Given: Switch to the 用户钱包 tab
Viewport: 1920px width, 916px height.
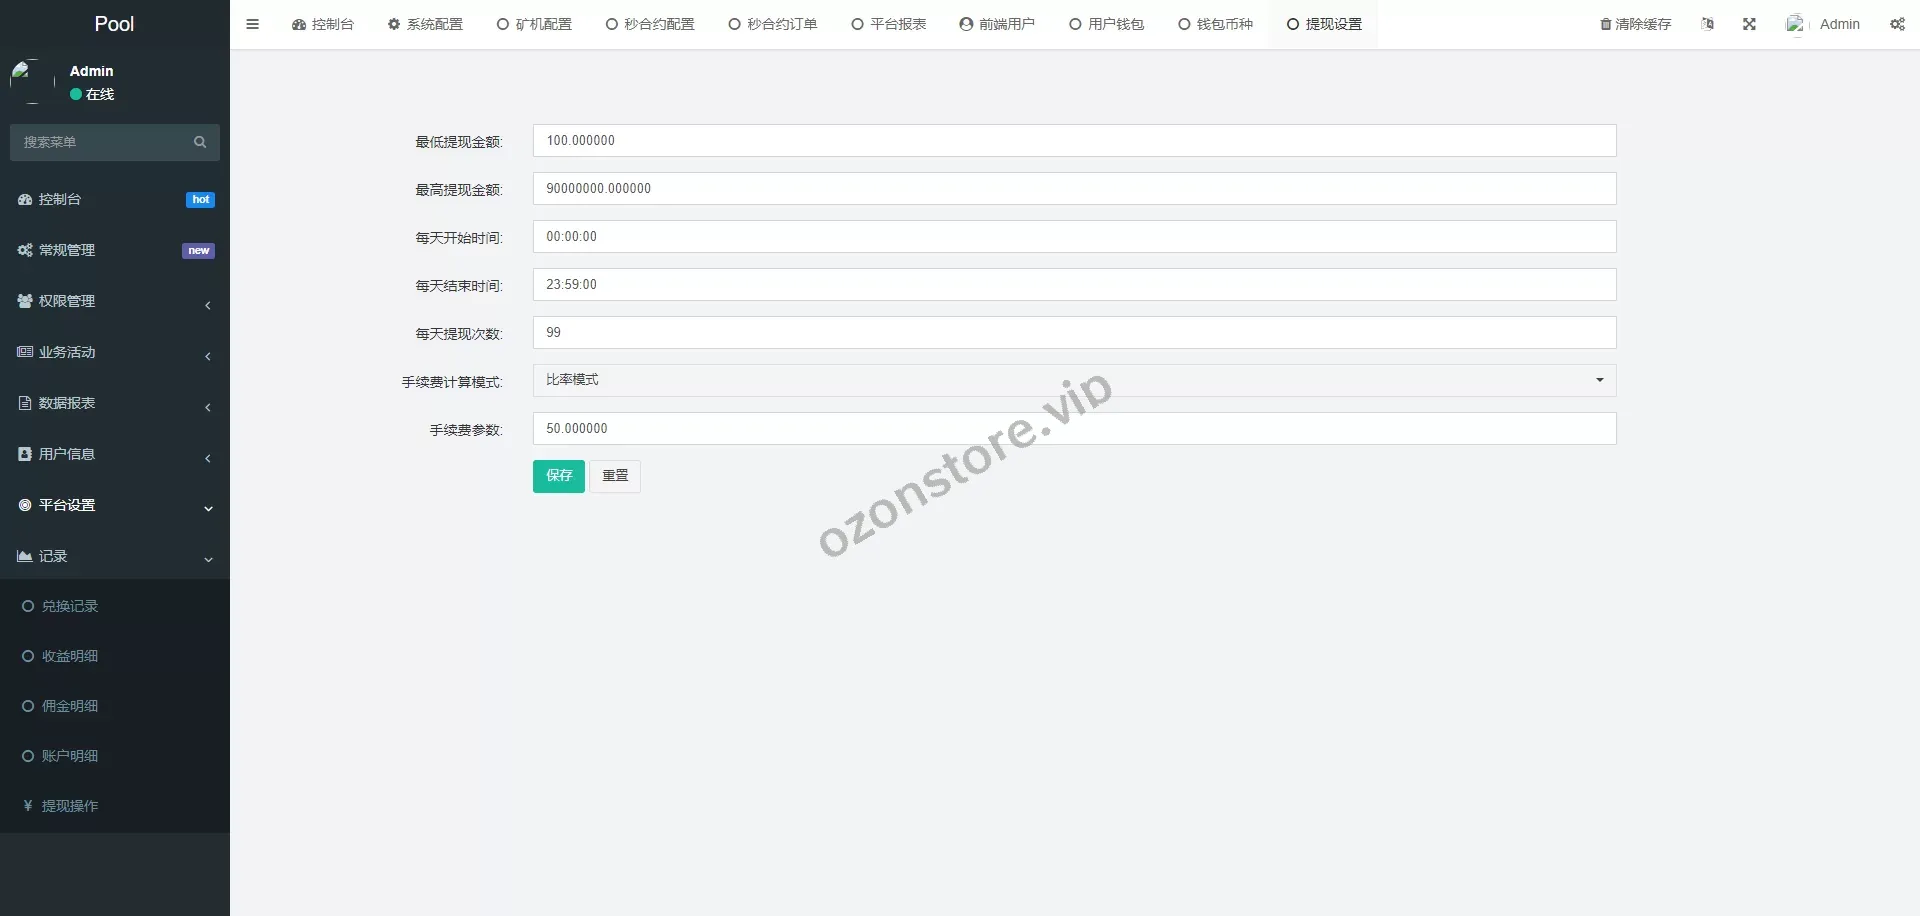Looking at the screenshot, I should click(1106, 24).
